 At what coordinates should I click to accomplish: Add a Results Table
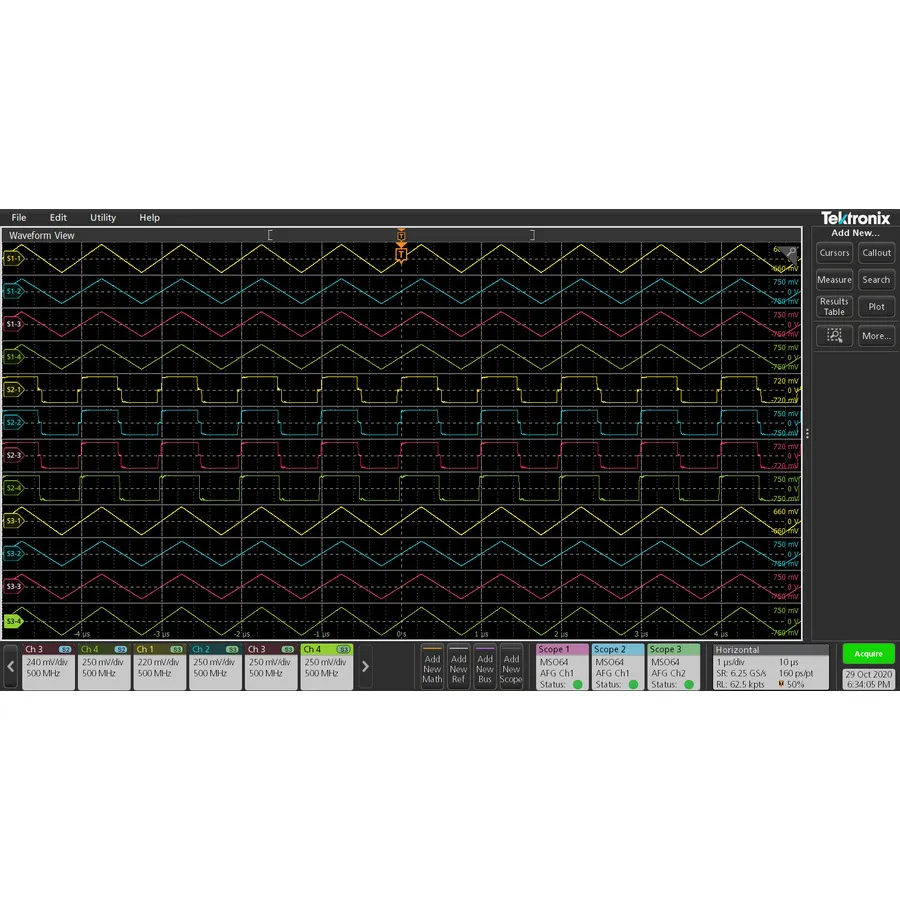tap(834, 306)
